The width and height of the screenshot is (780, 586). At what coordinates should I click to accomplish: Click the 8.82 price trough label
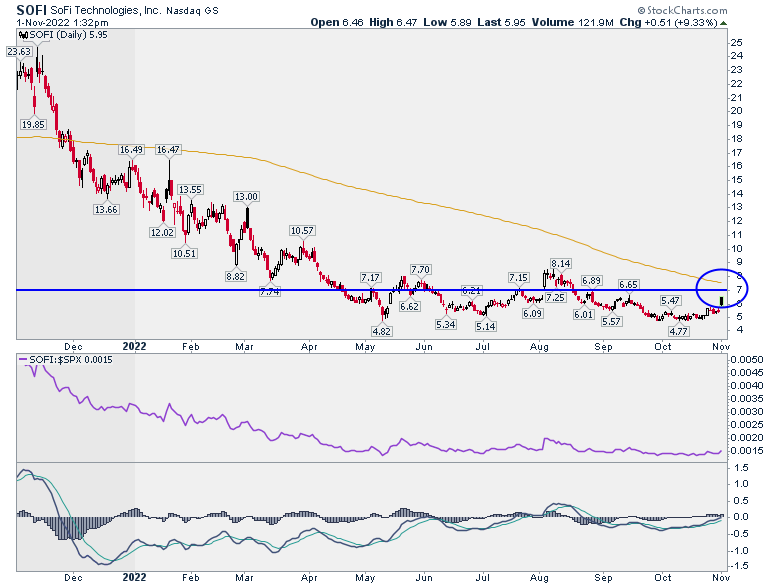[235, 276]
